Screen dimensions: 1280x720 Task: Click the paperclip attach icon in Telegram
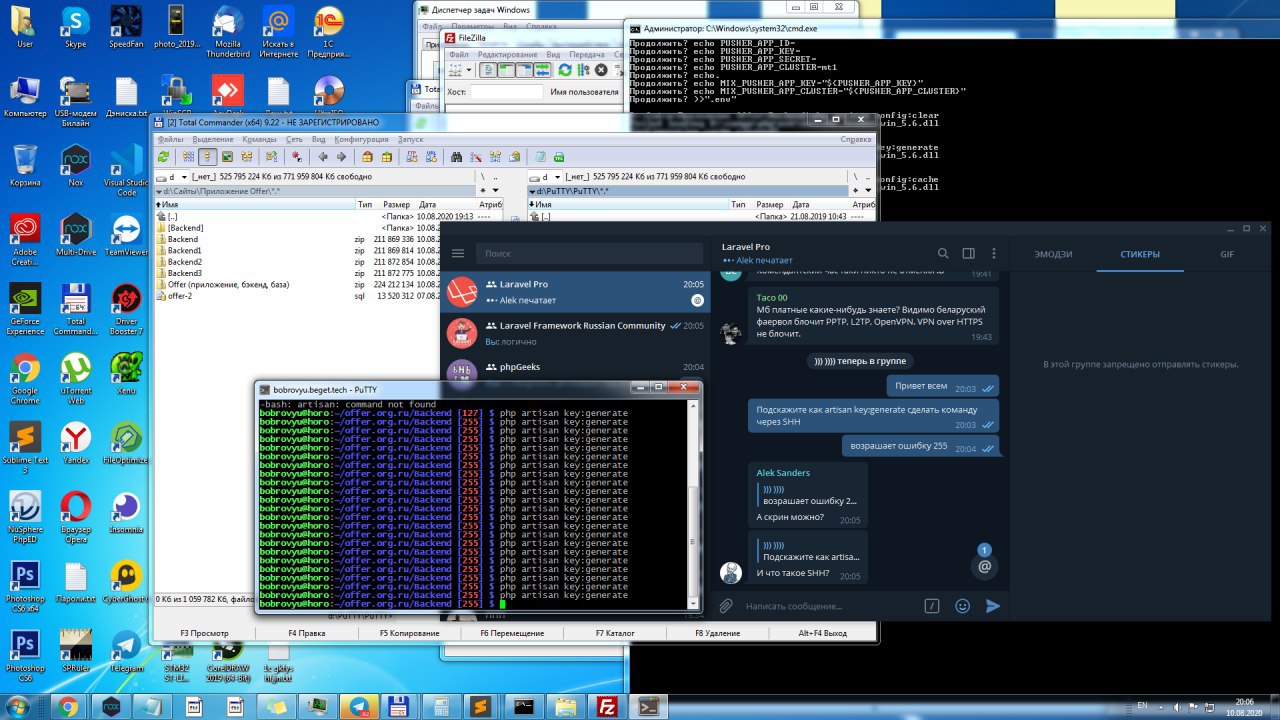click(x=726, y=606)
